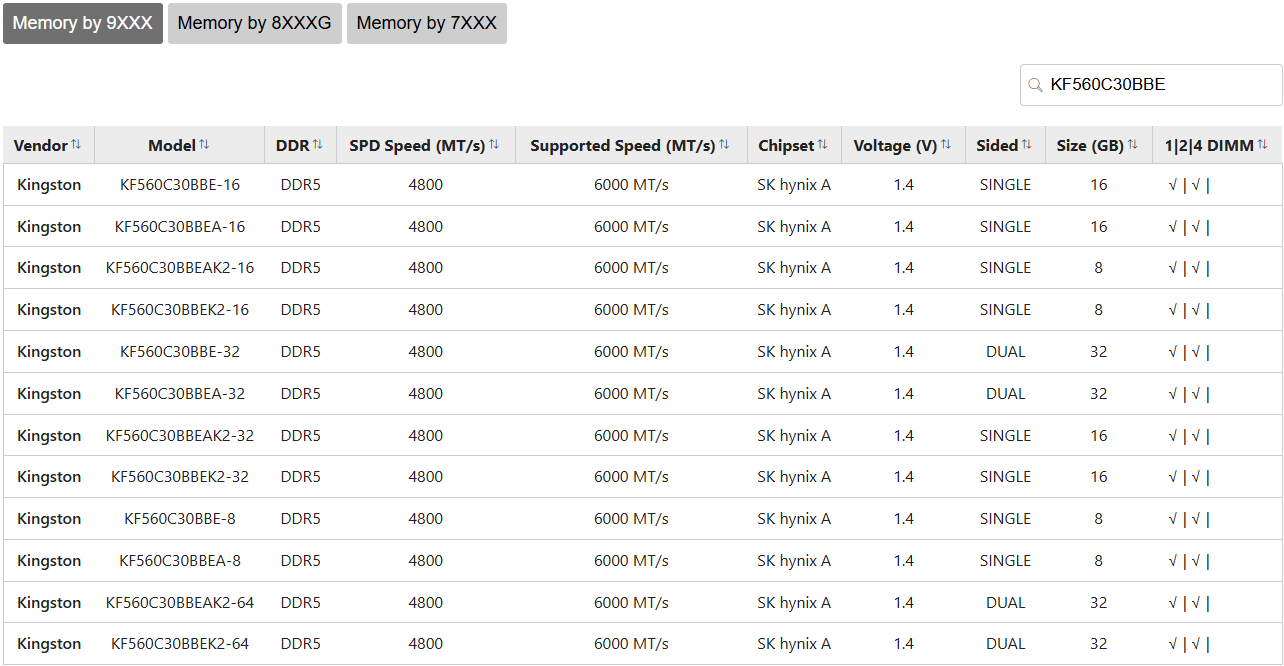Click the search field containing KF560C30BBE
The image size is (1284, 666).
pyautogui.click(x=1151, y=85)
